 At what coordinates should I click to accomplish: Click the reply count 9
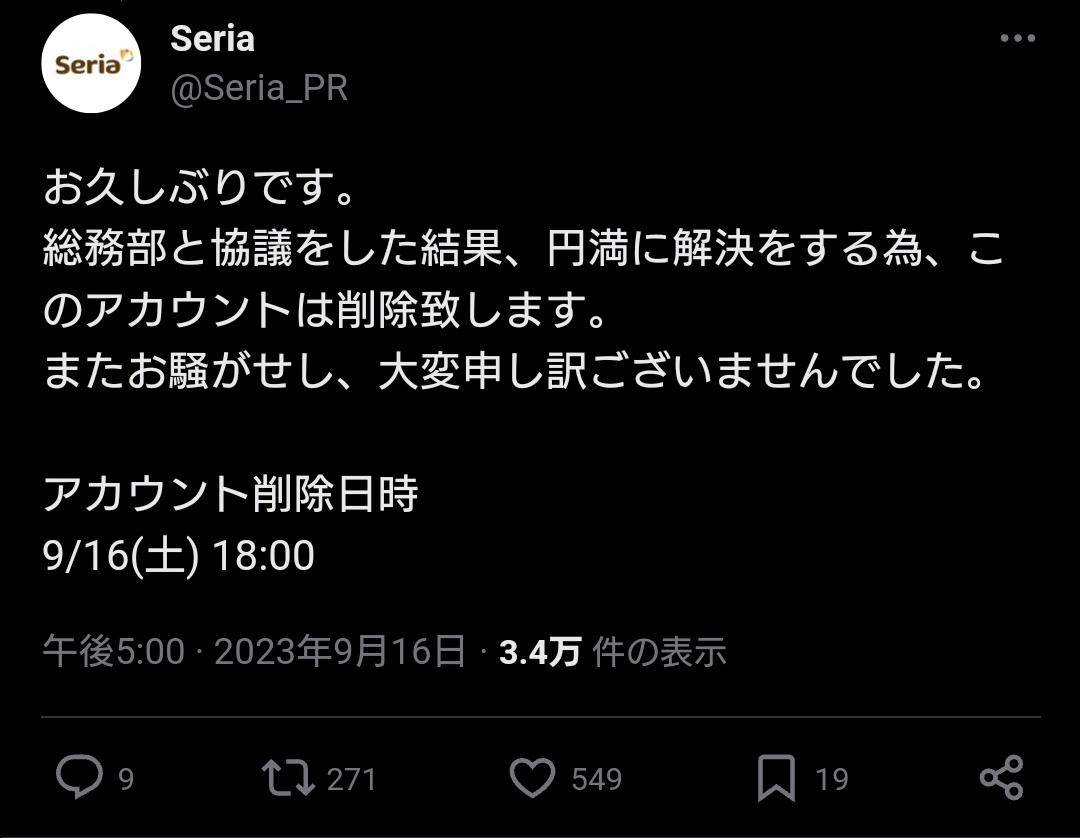pyautogui.click(x=125, y=779)
